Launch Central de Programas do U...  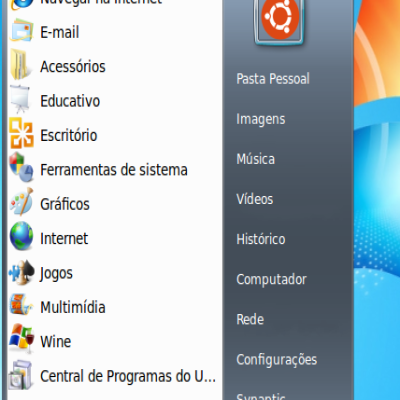(128, 376)
